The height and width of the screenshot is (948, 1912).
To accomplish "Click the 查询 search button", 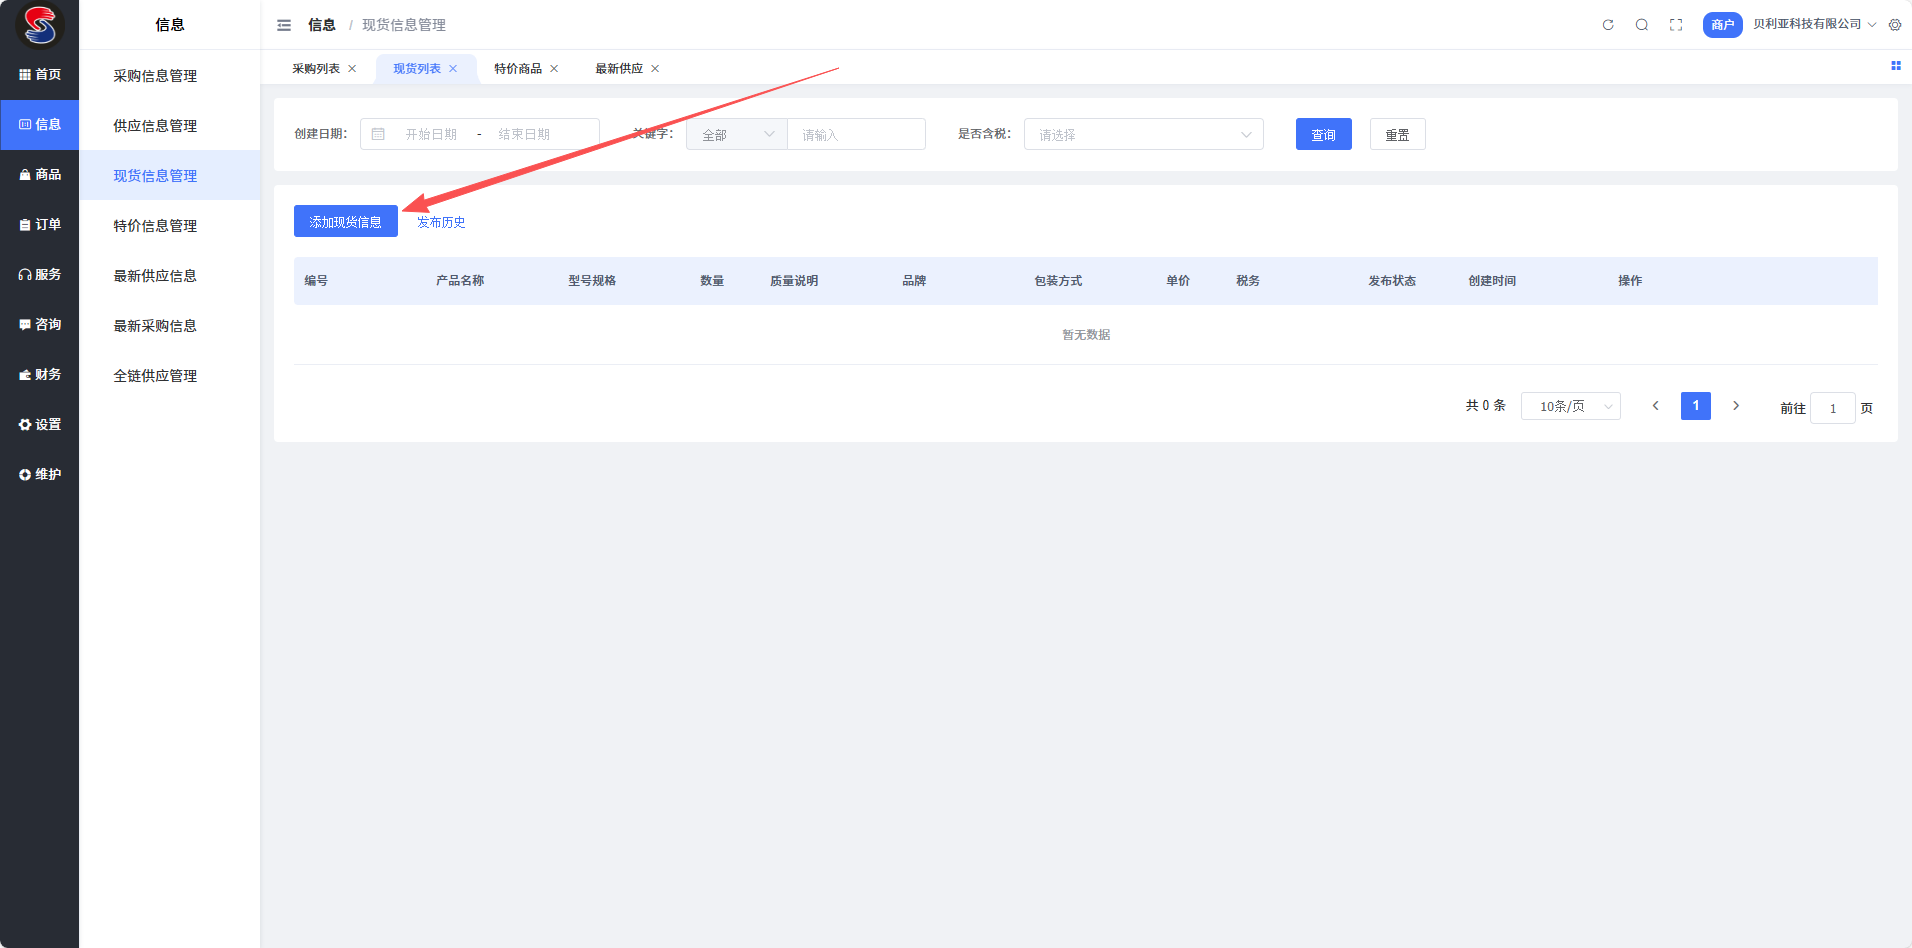I will point(1323,134).
